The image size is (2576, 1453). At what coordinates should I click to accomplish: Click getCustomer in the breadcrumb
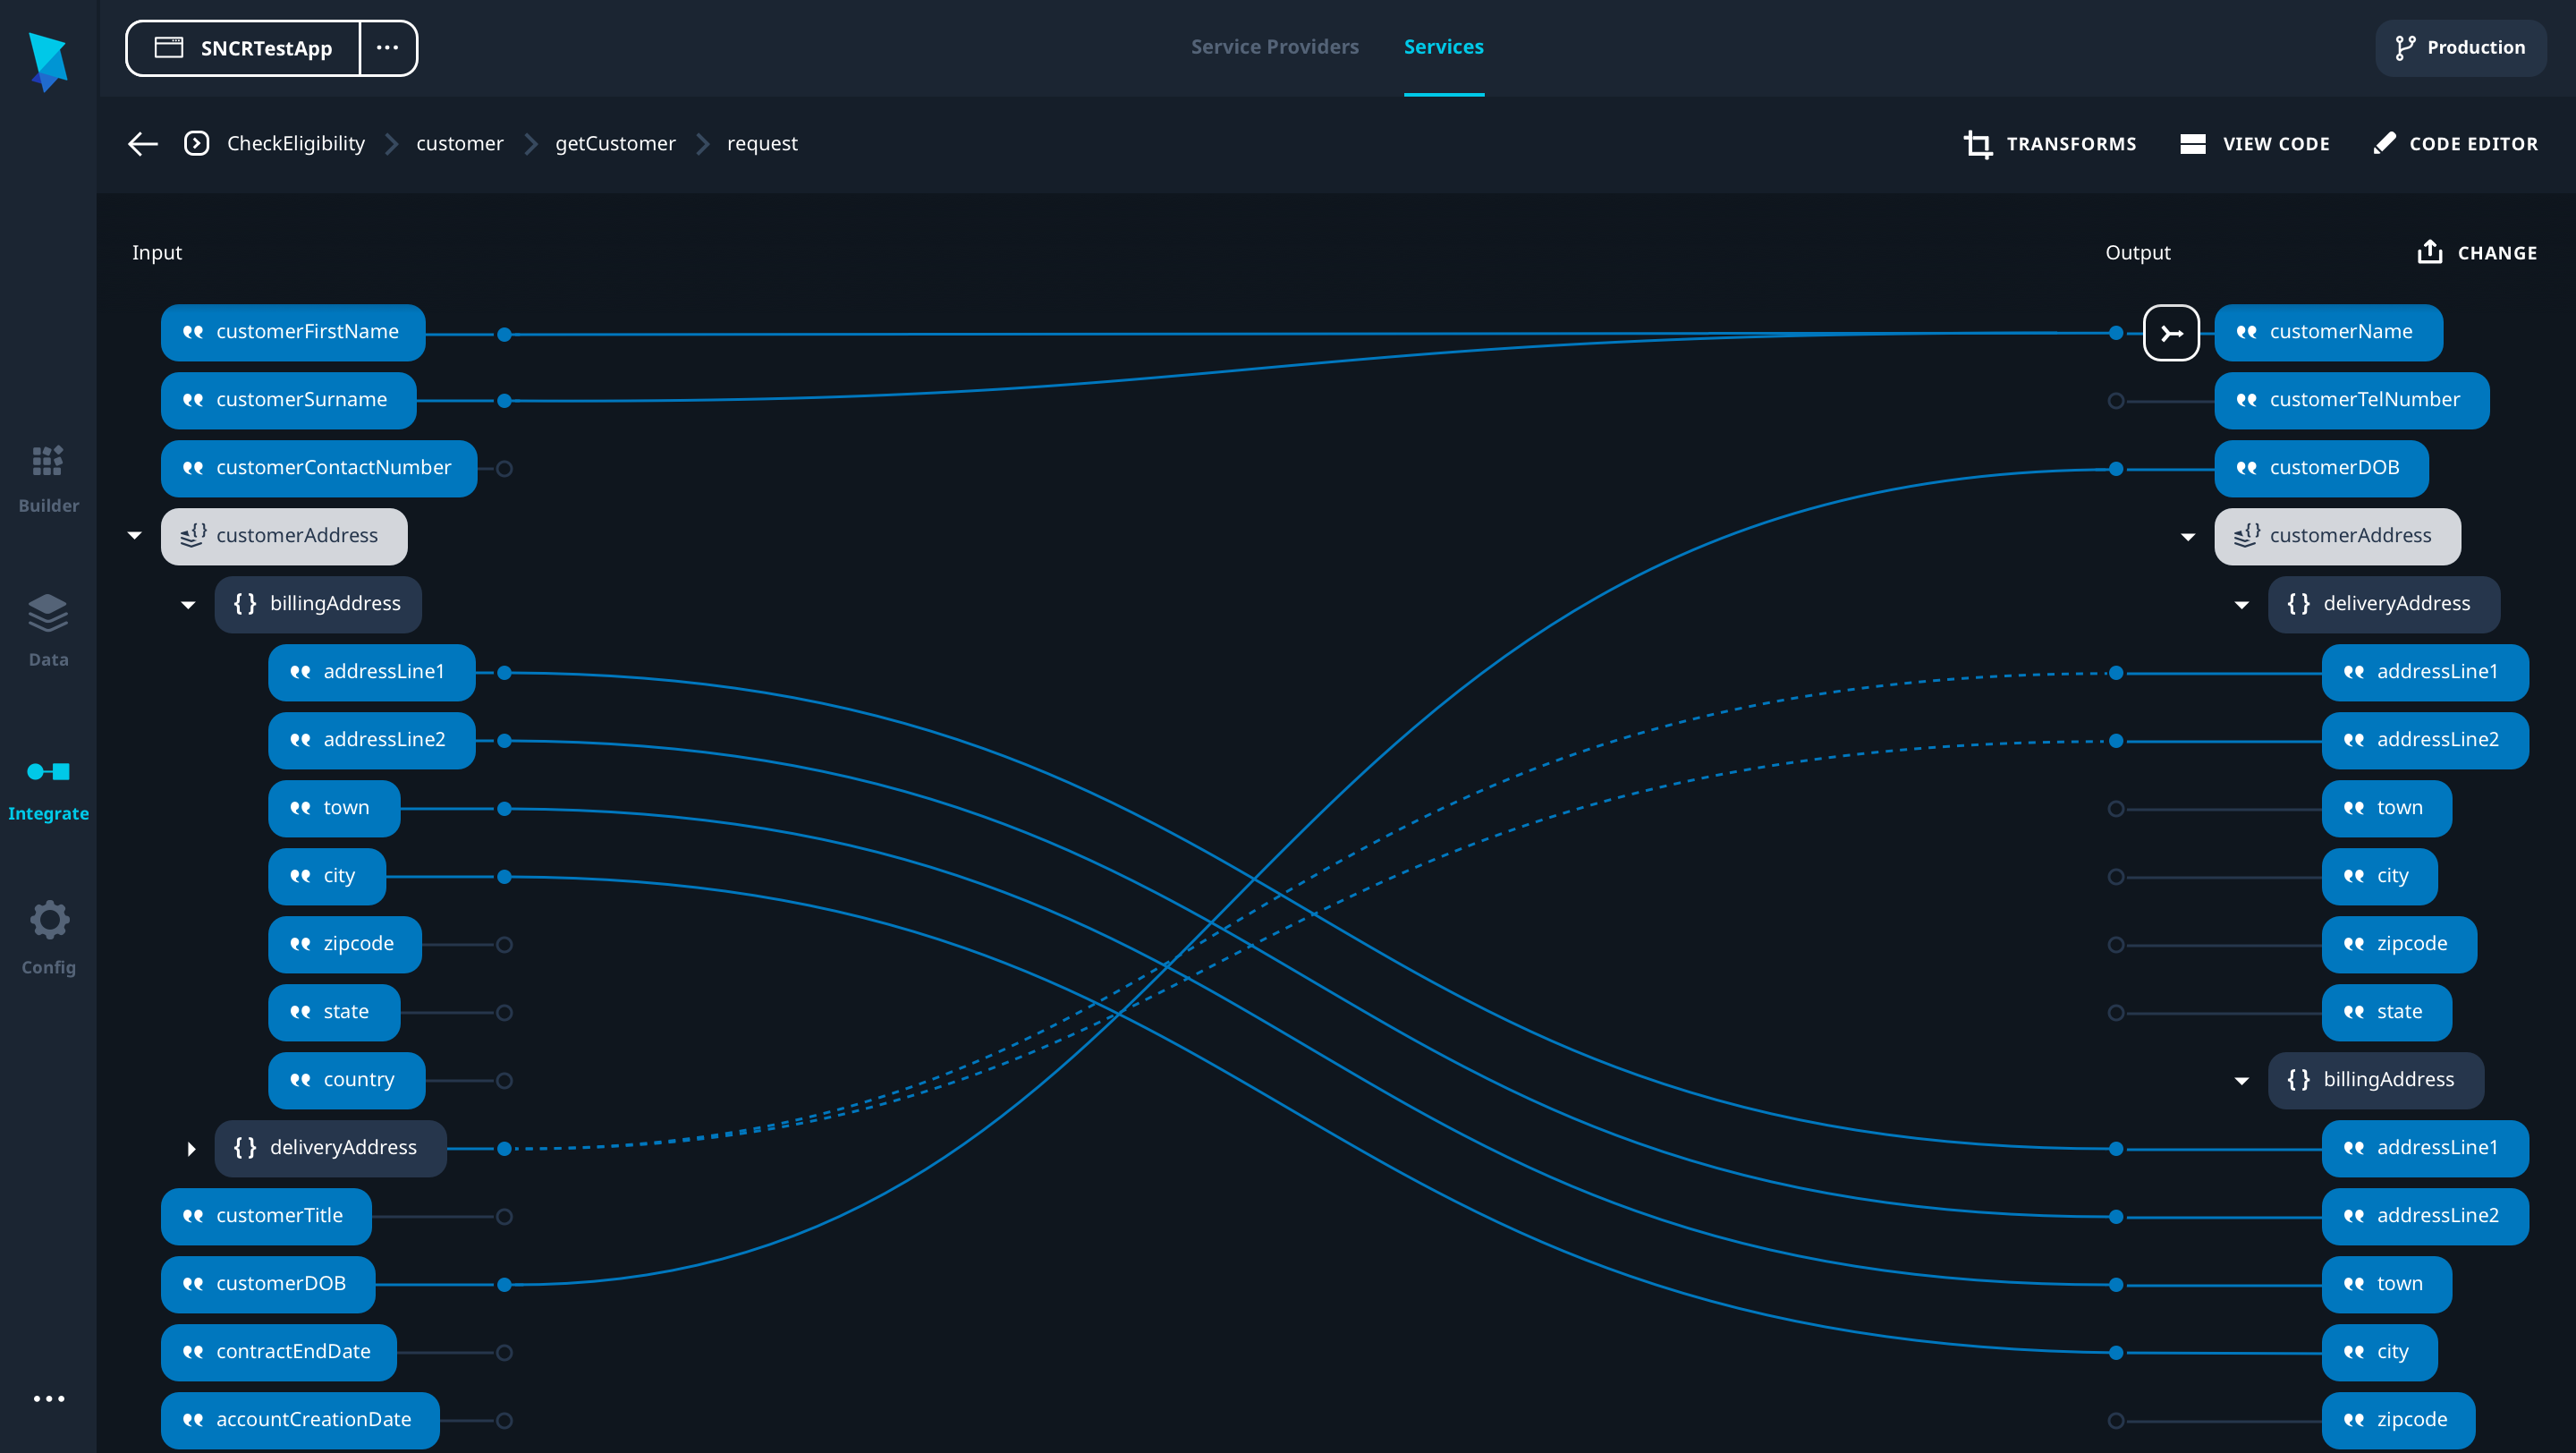[x=615, y=144]
